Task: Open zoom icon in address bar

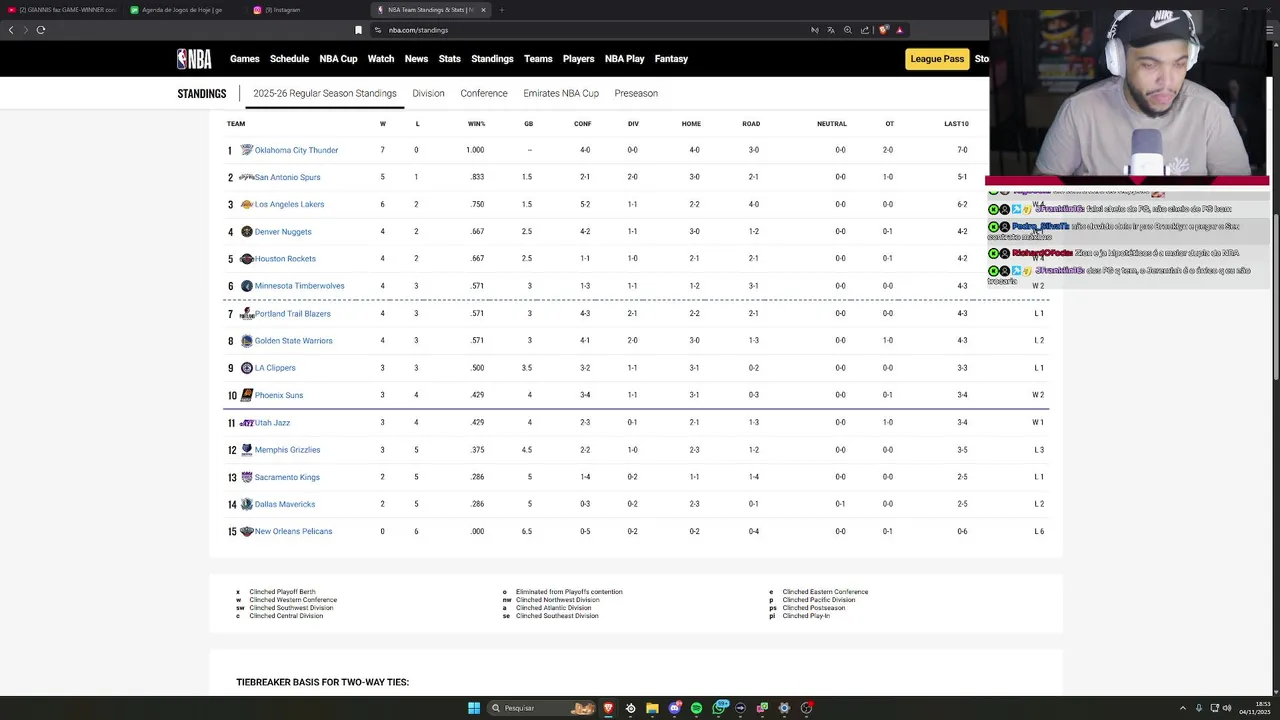Action: tap(848, 30)
